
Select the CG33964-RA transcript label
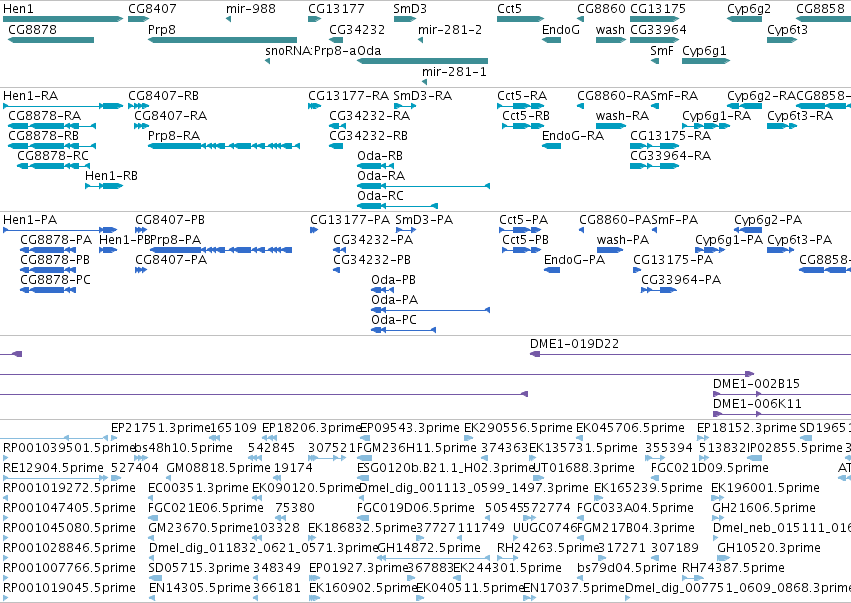[x=671, y=156]
